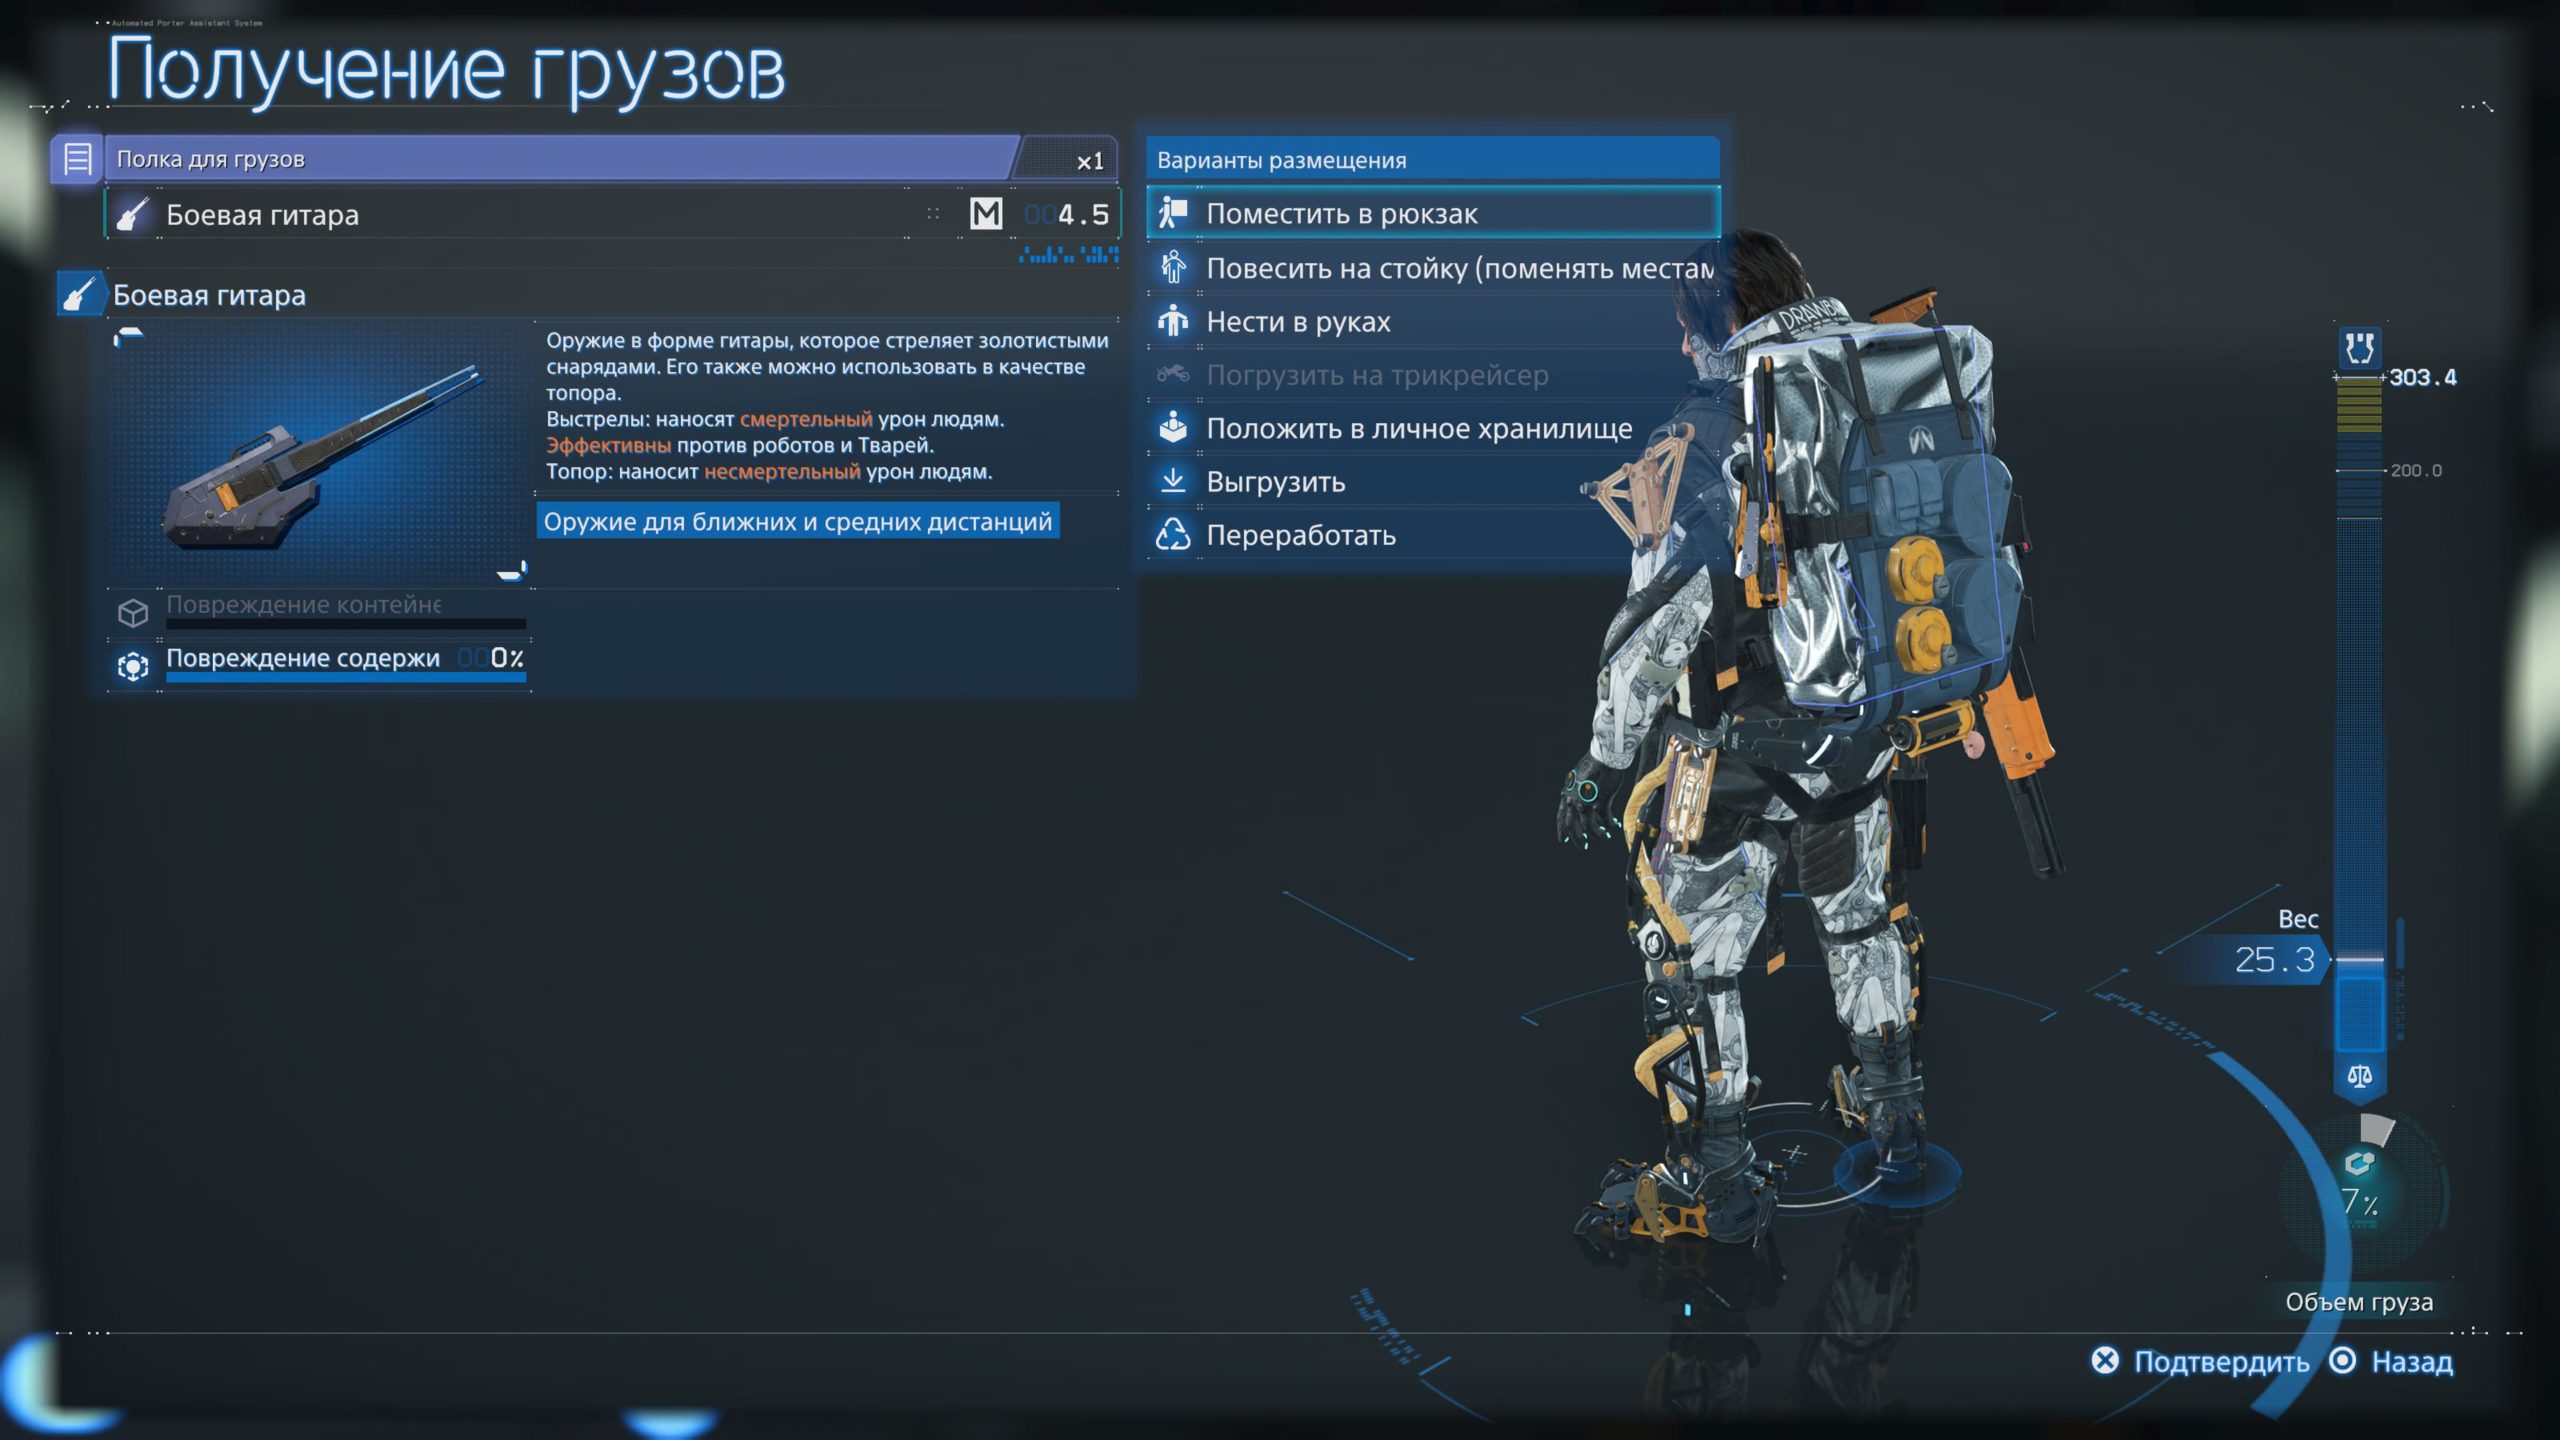2560x1440 pixels.
Task: Click the carry-in-hands person icon
Action: (1173, 321)
